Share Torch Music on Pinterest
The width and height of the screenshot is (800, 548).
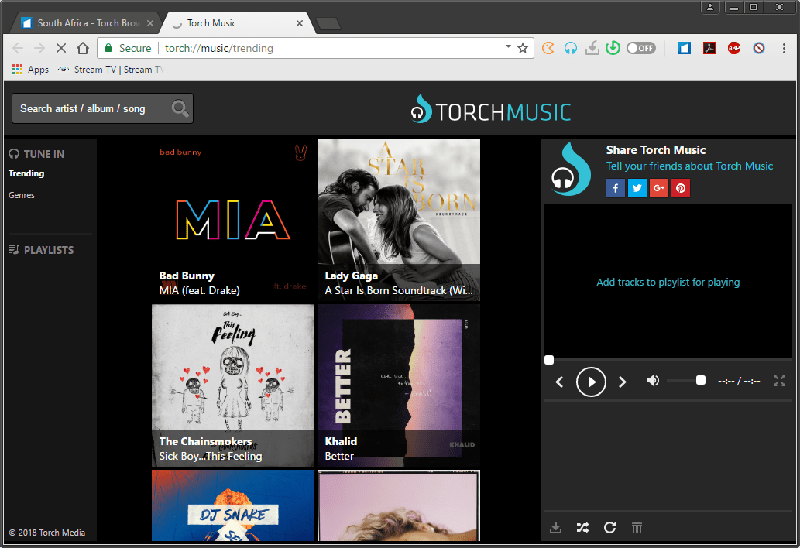coord(680,188)
